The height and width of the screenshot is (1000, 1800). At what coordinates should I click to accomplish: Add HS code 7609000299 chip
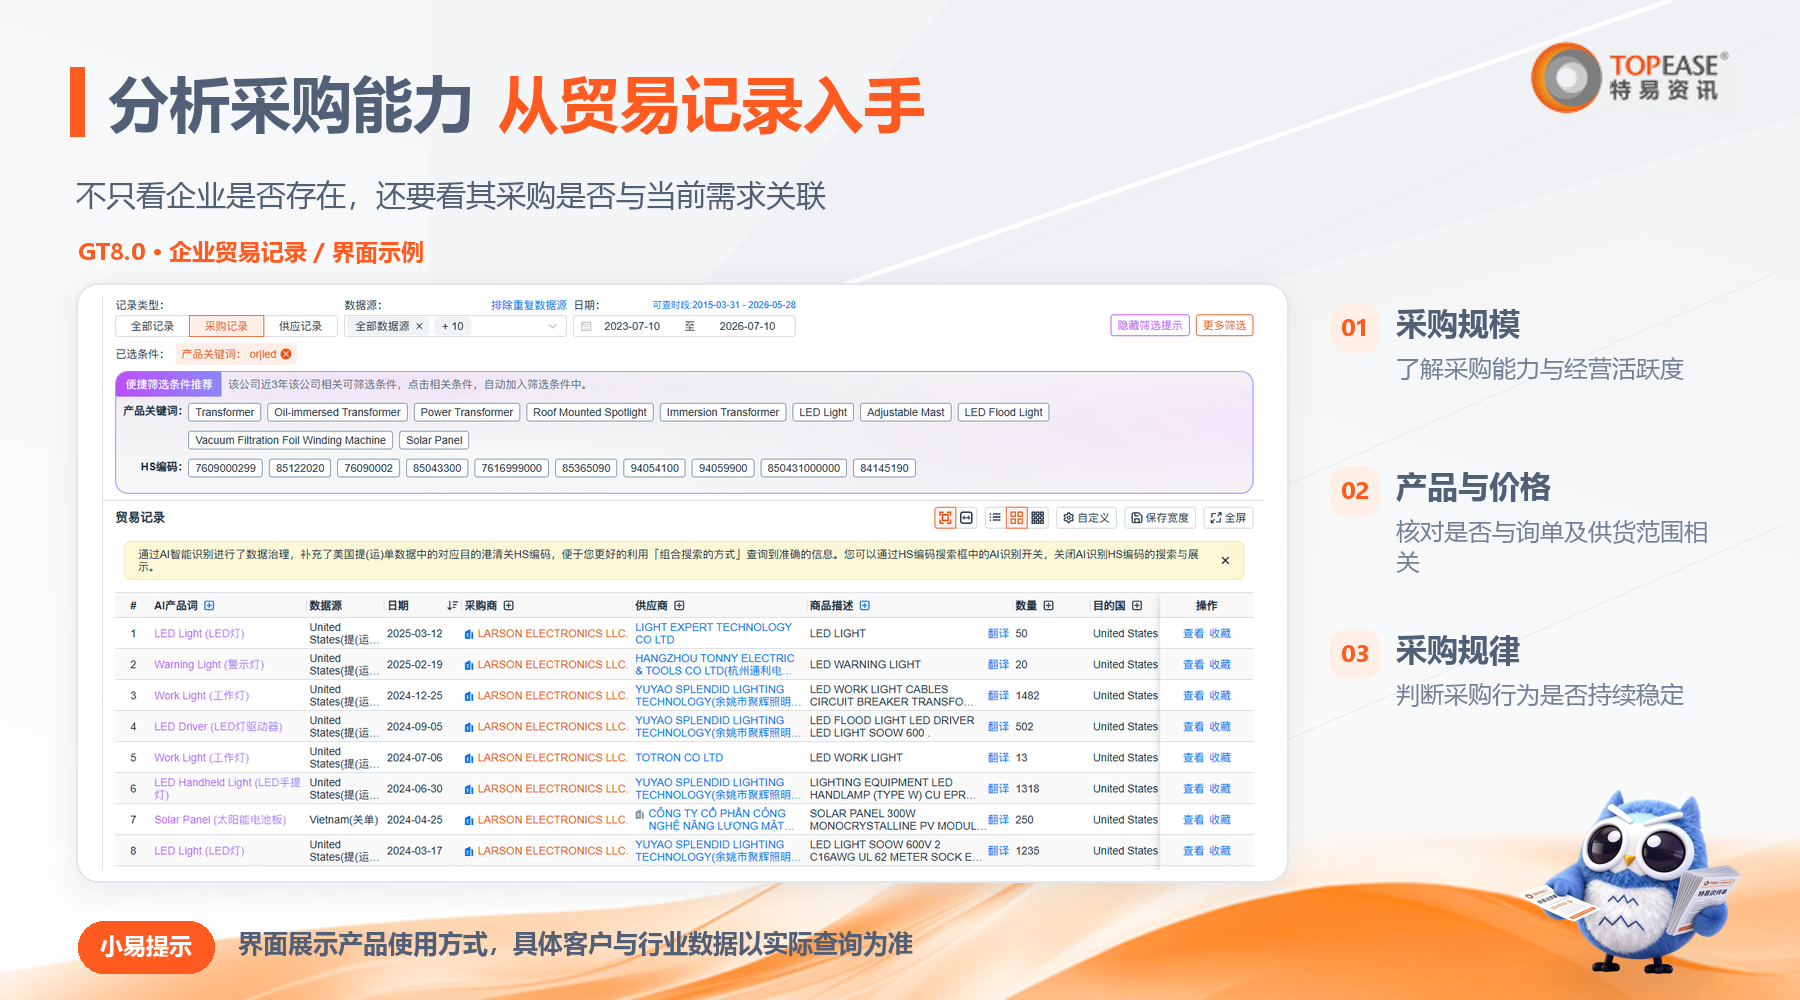226,468
